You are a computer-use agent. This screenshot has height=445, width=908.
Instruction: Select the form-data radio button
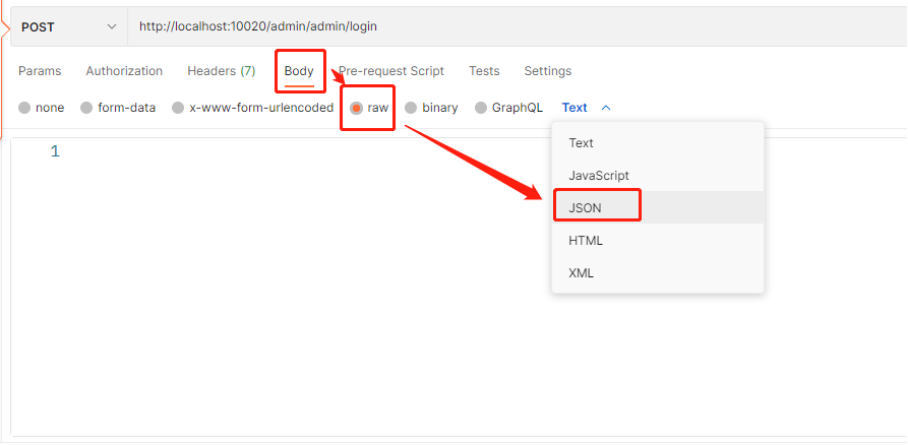click(x=86, y=108)
